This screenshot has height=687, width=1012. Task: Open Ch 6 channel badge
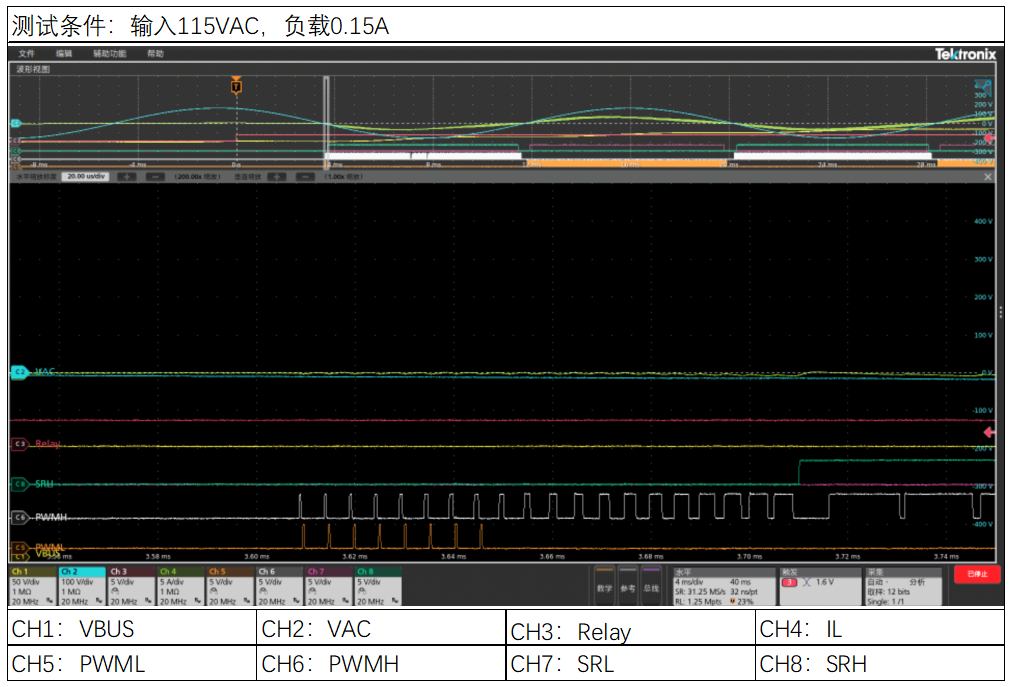coord(279,586)
